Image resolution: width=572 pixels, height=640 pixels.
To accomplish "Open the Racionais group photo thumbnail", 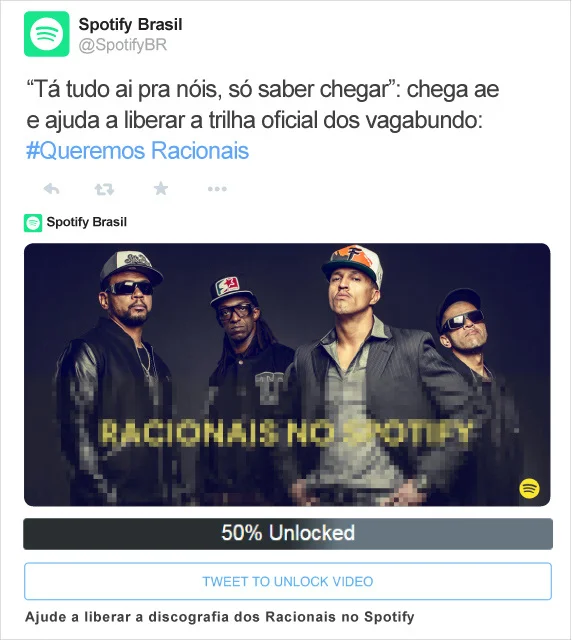I will (287, 375).
